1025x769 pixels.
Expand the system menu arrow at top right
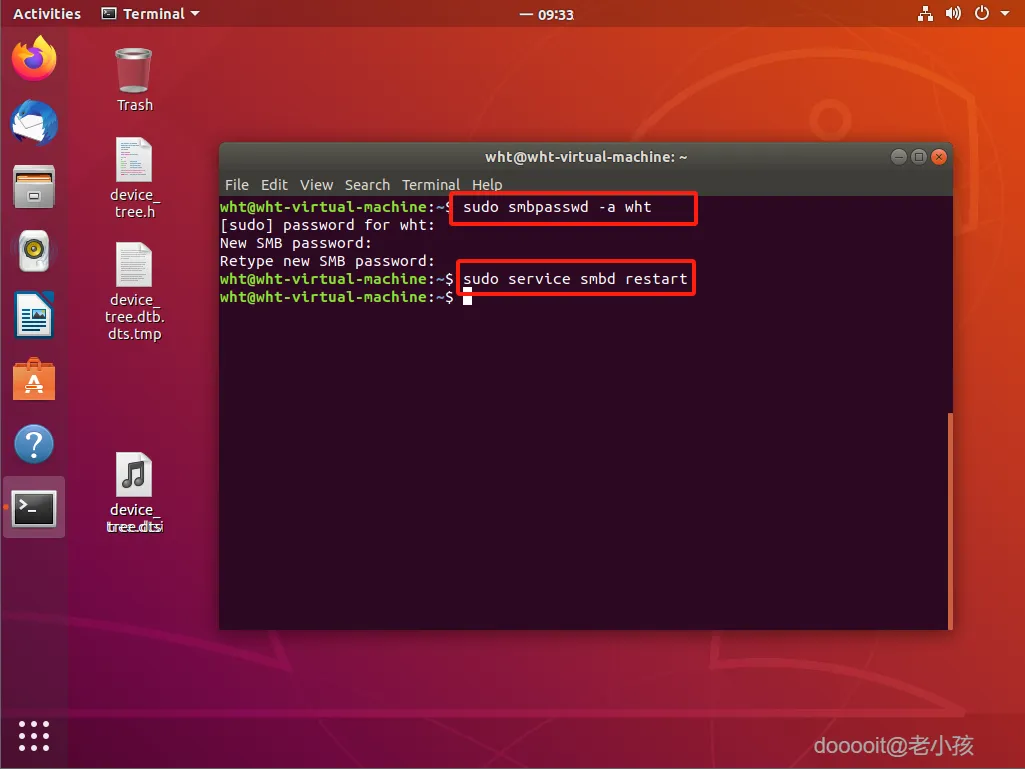tap(1005, 13)
